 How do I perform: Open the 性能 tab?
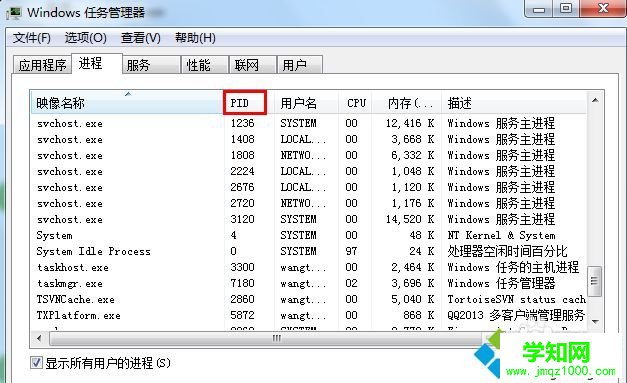tap(204, 65)
